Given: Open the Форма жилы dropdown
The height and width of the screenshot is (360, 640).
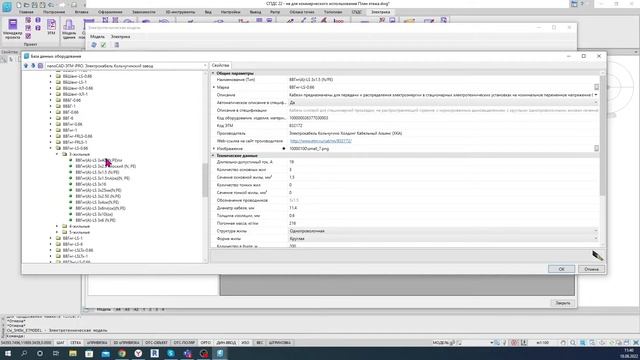Looking at the screenshot, I should (596, 238).
